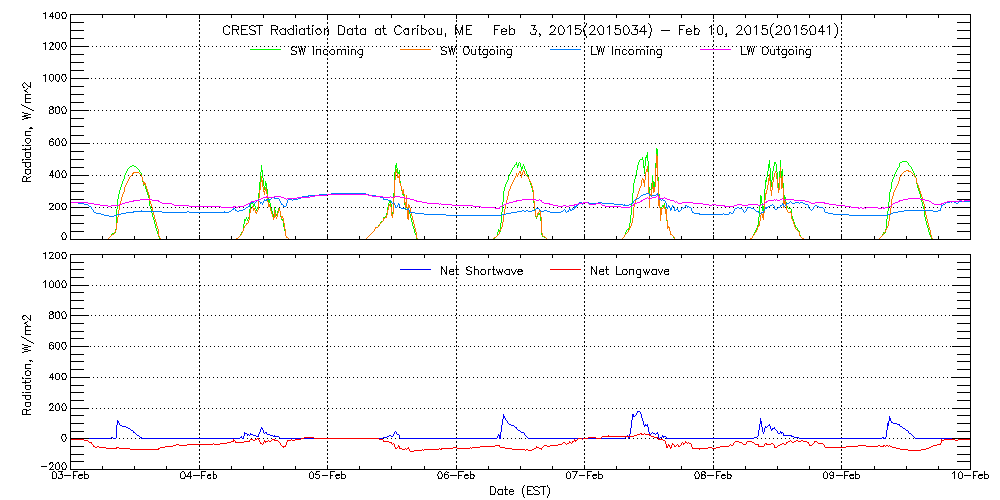Click the '04-Feb' date tick label

coord(199,477)
